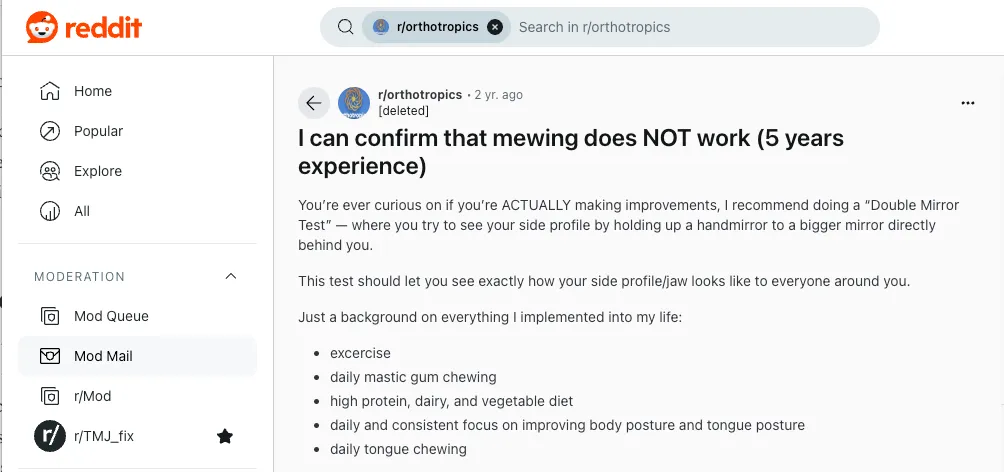Open the r/Mod icon link
The width and height of the screenshot is (1004, 472).
click(x=50, y=396)
